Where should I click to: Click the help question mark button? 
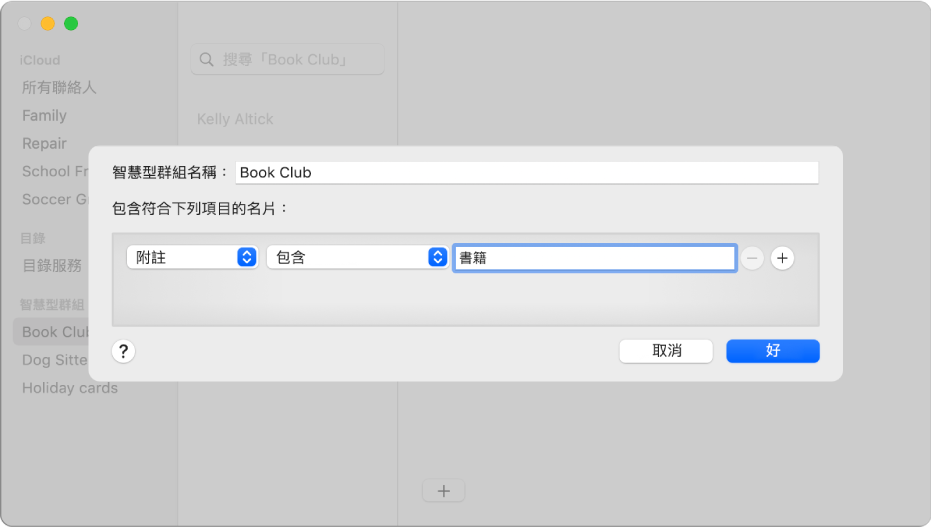click(x=123, y=351)
